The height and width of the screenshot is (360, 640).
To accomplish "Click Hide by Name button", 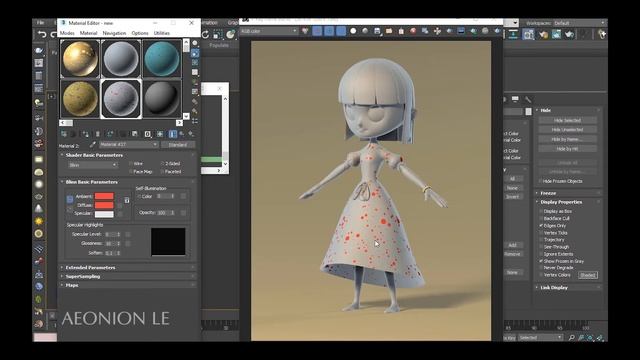I will (x=567, y=140).
